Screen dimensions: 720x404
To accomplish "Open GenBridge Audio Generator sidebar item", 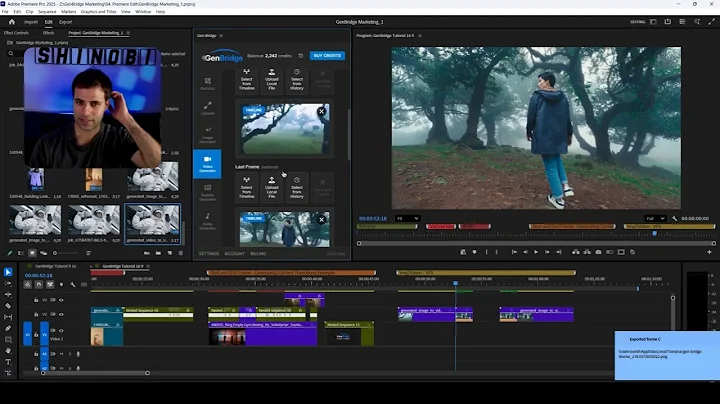I will pyautogui.click(x=208, y=221).
